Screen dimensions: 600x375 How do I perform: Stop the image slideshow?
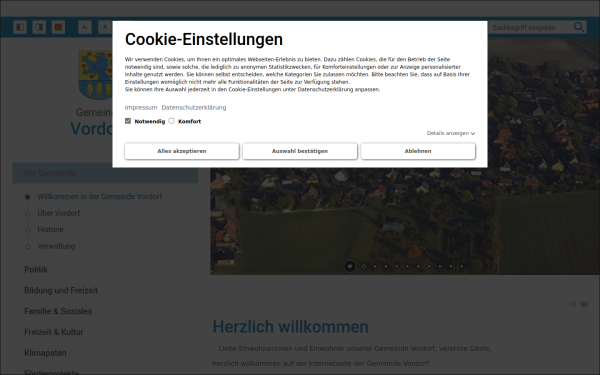click(350, 266)
